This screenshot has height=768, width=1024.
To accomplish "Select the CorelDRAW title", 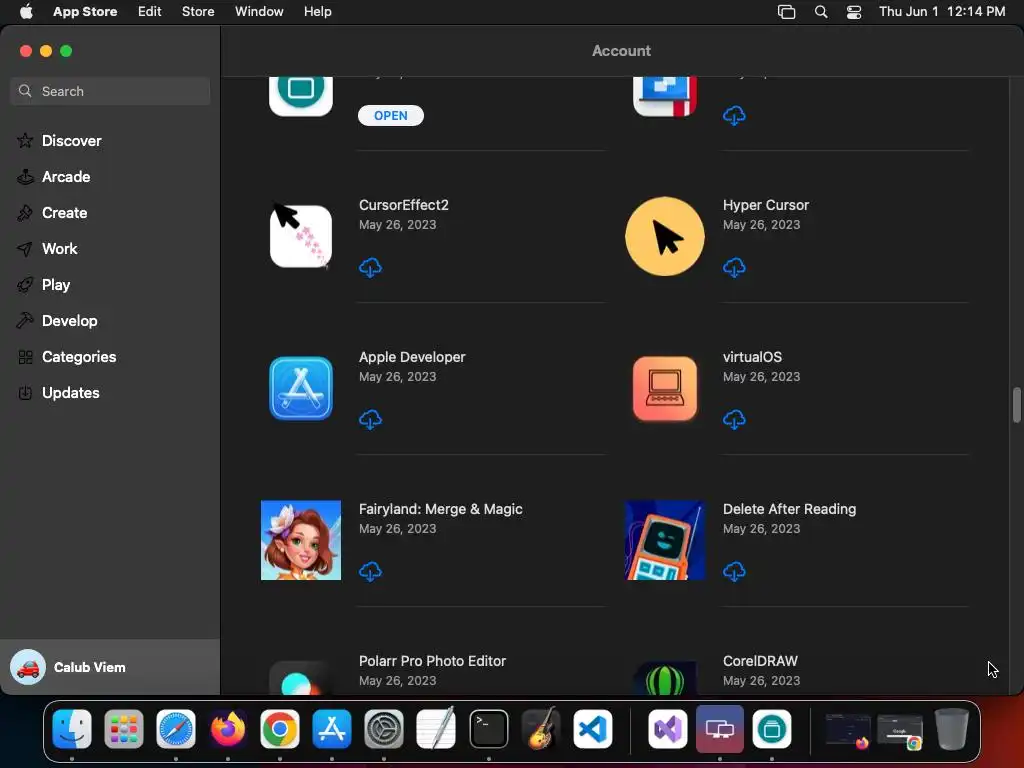I will [x=760, y=661].
